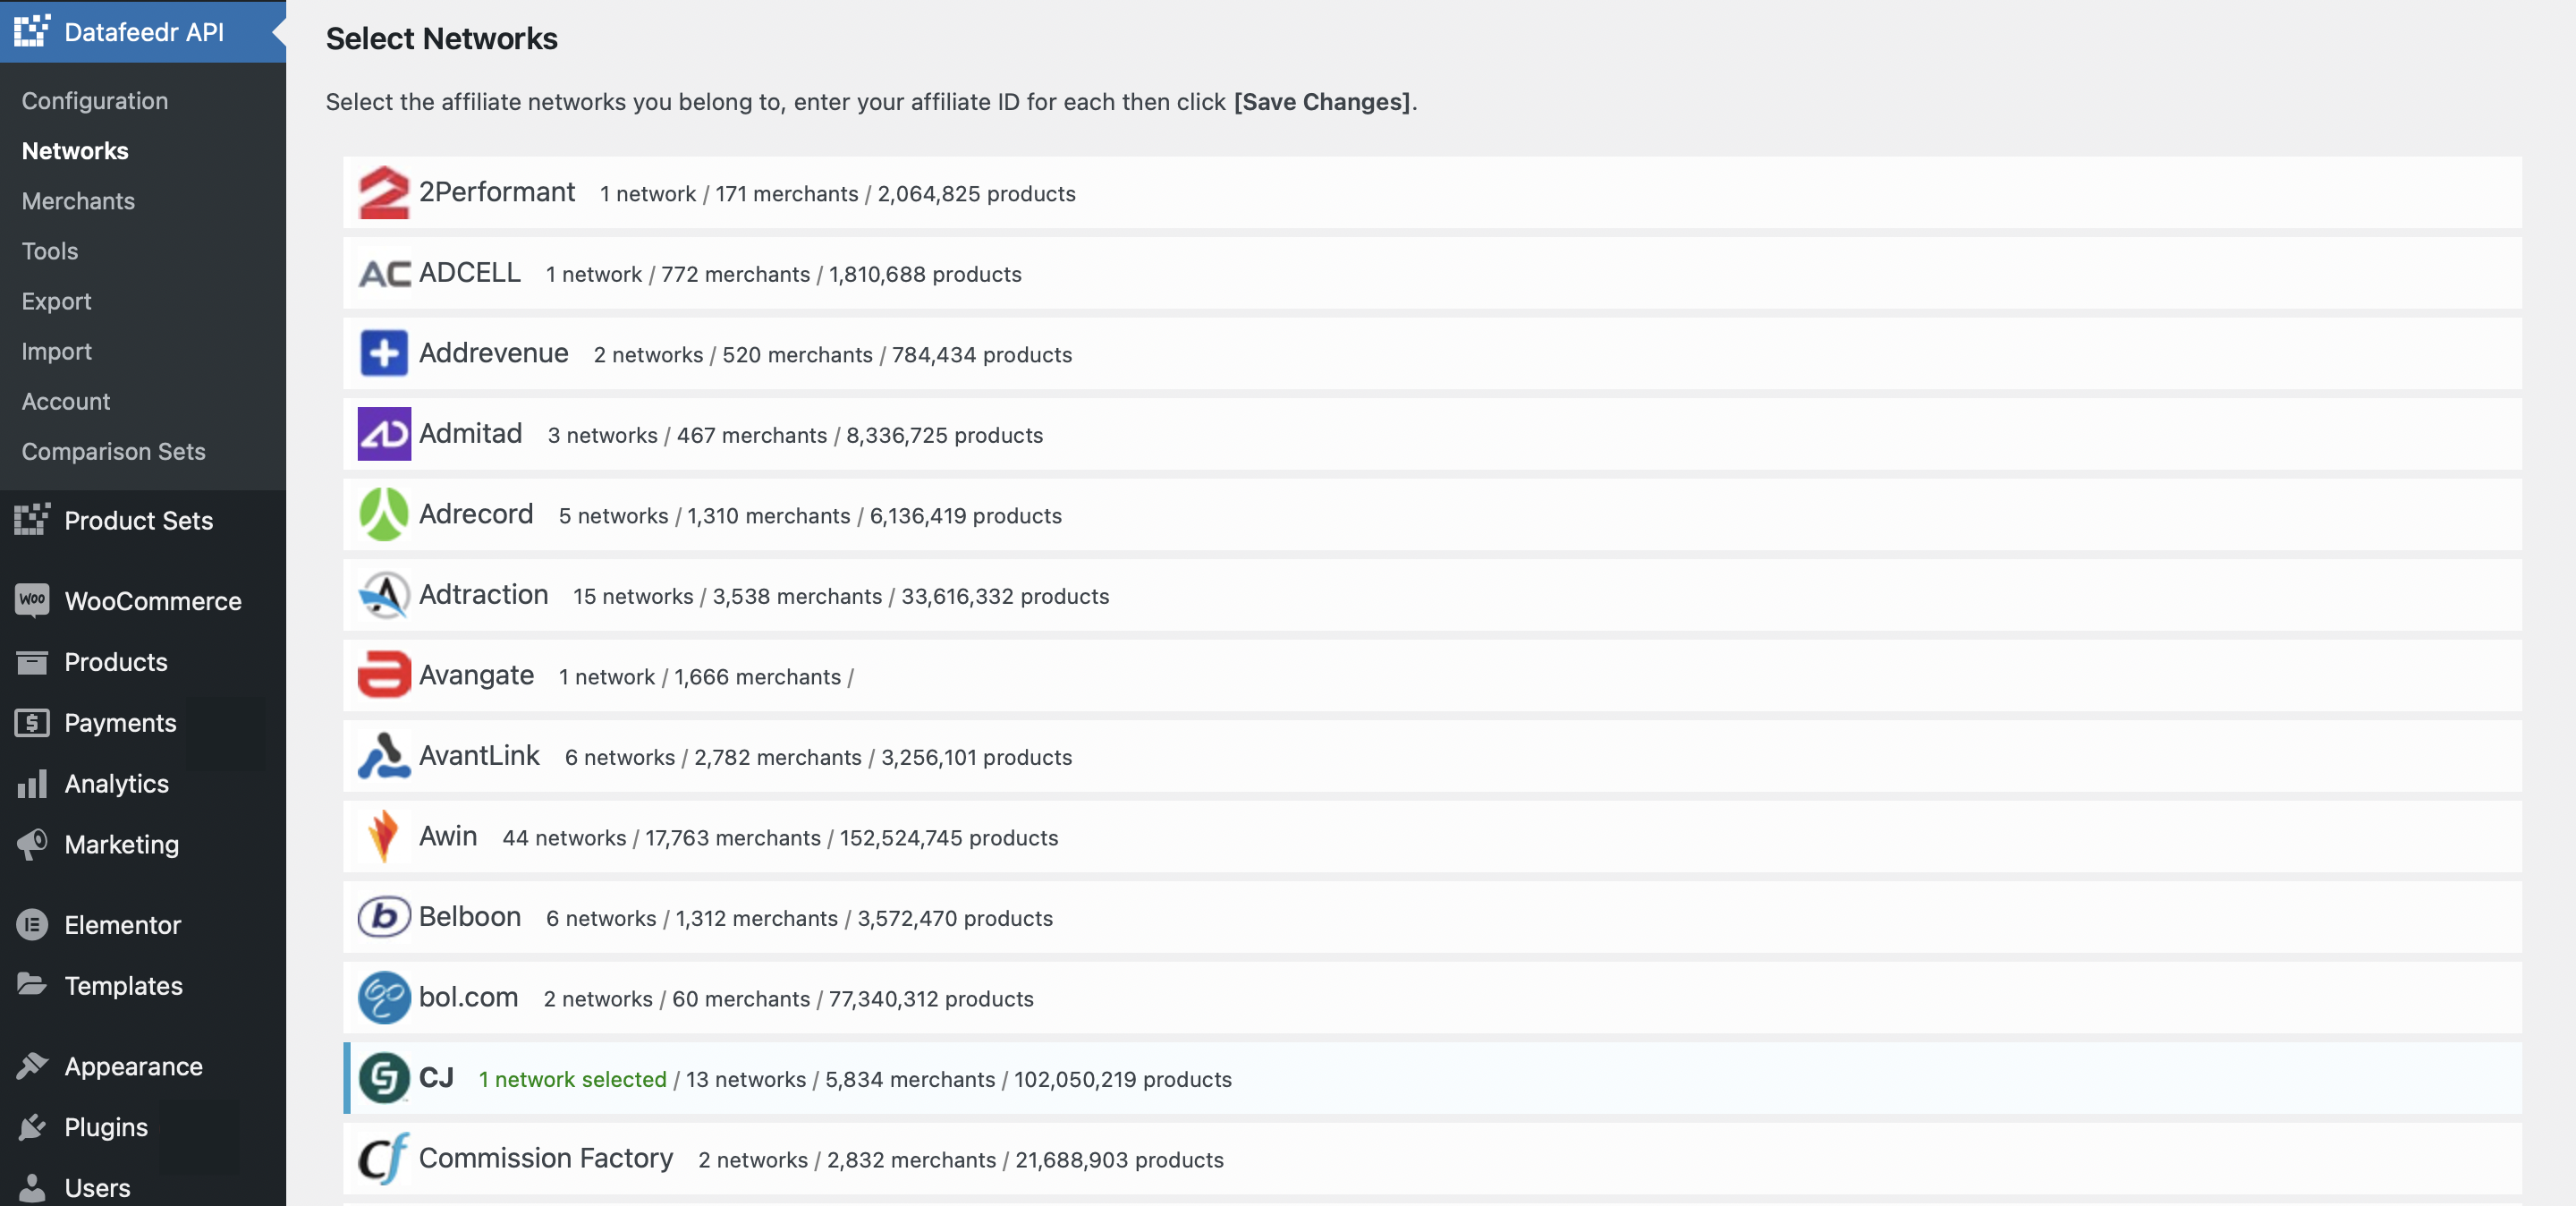The width and height of the screenshot is (2576, 1206).
Task: Expand the Avangate network name
Action: [476, 675]
